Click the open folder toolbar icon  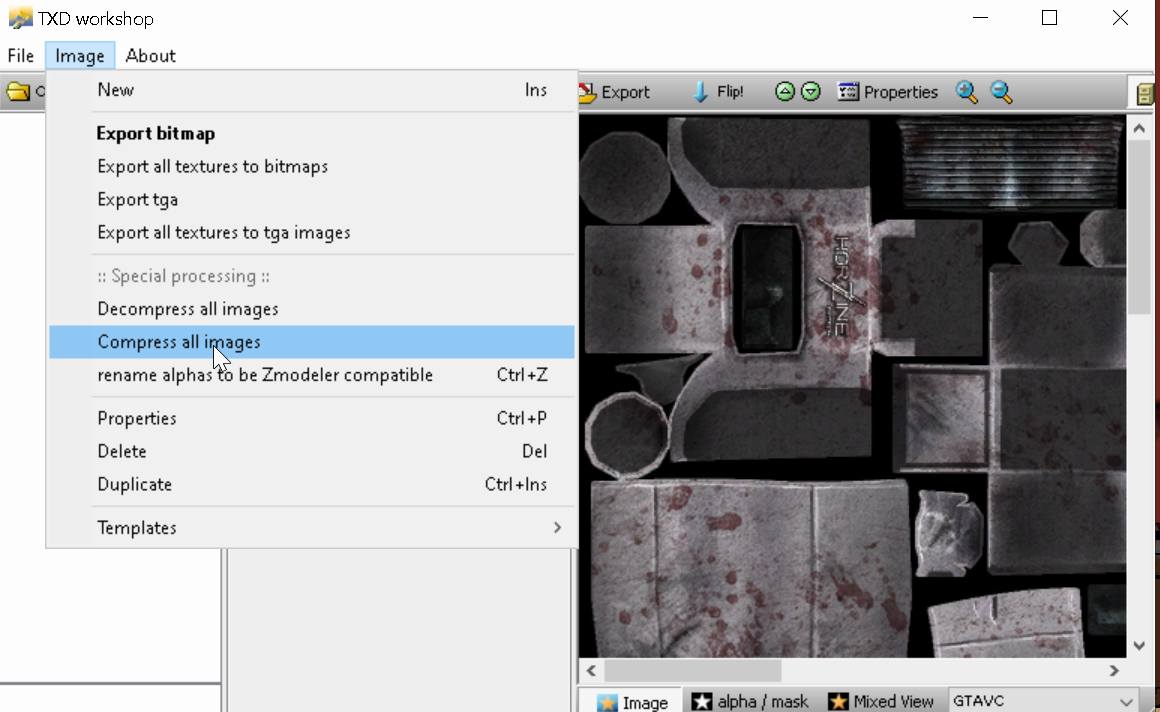click(18, 92)
